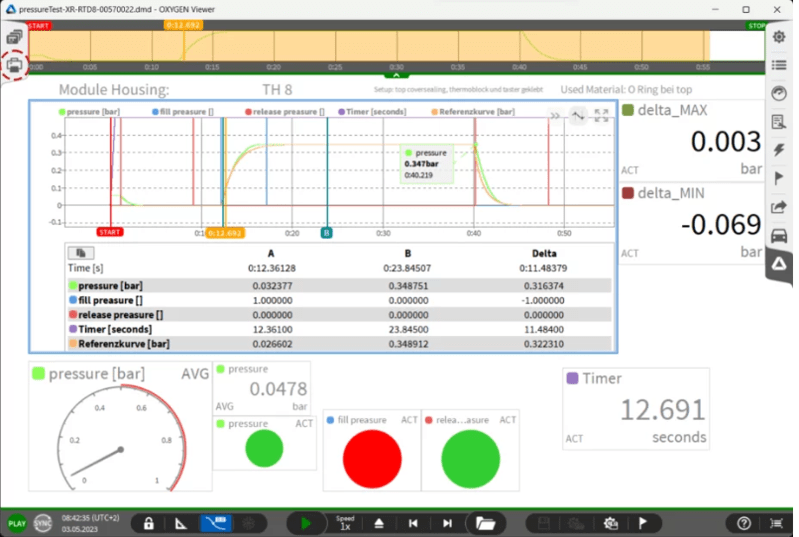Click the car icon in right sidebar
Viewport: 799px width, 537px height.
click(x=779, y=236)
